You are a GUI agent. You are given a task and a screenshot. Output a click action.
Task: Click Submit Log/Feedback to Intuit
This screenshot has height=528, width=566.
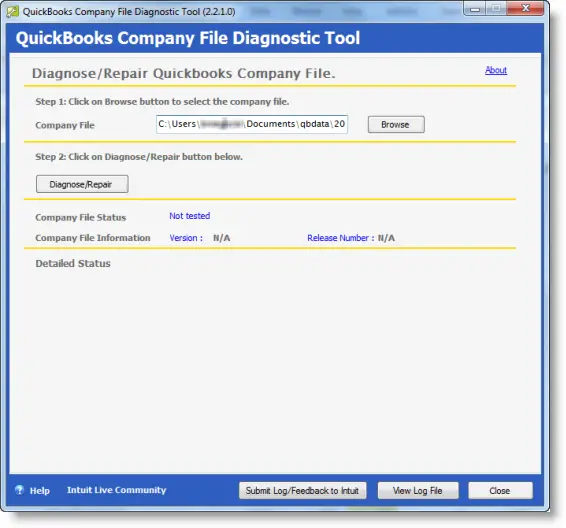click(x=302, y=490)
